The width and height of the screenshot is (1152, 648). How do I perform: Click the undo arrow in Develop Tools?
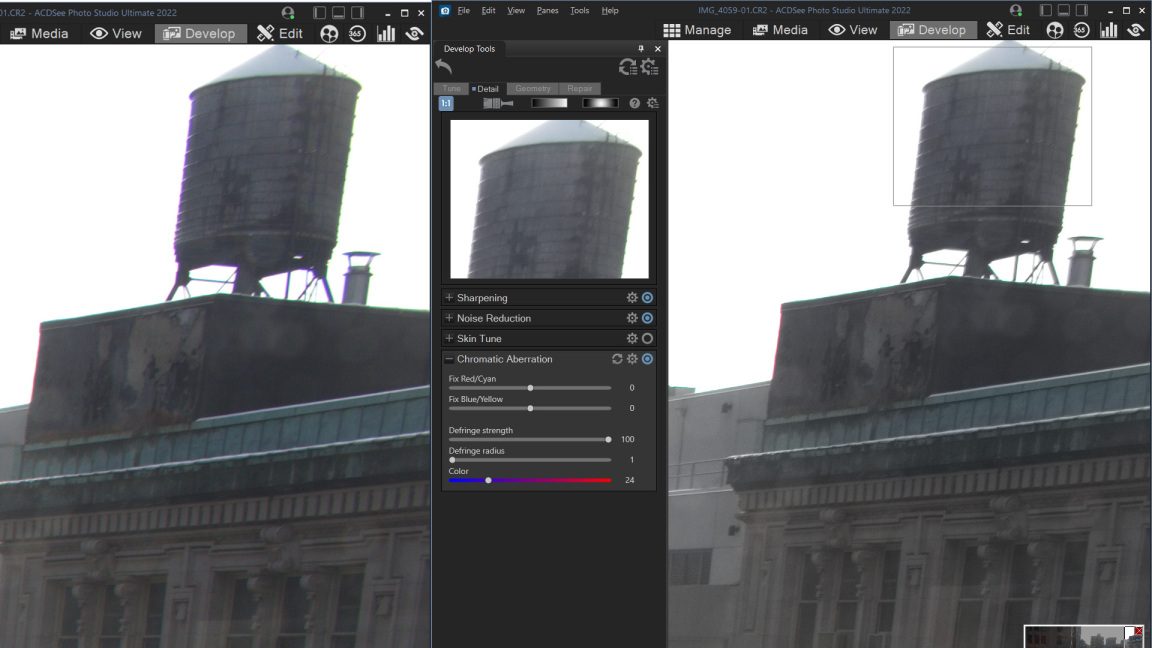click(444, 67)
